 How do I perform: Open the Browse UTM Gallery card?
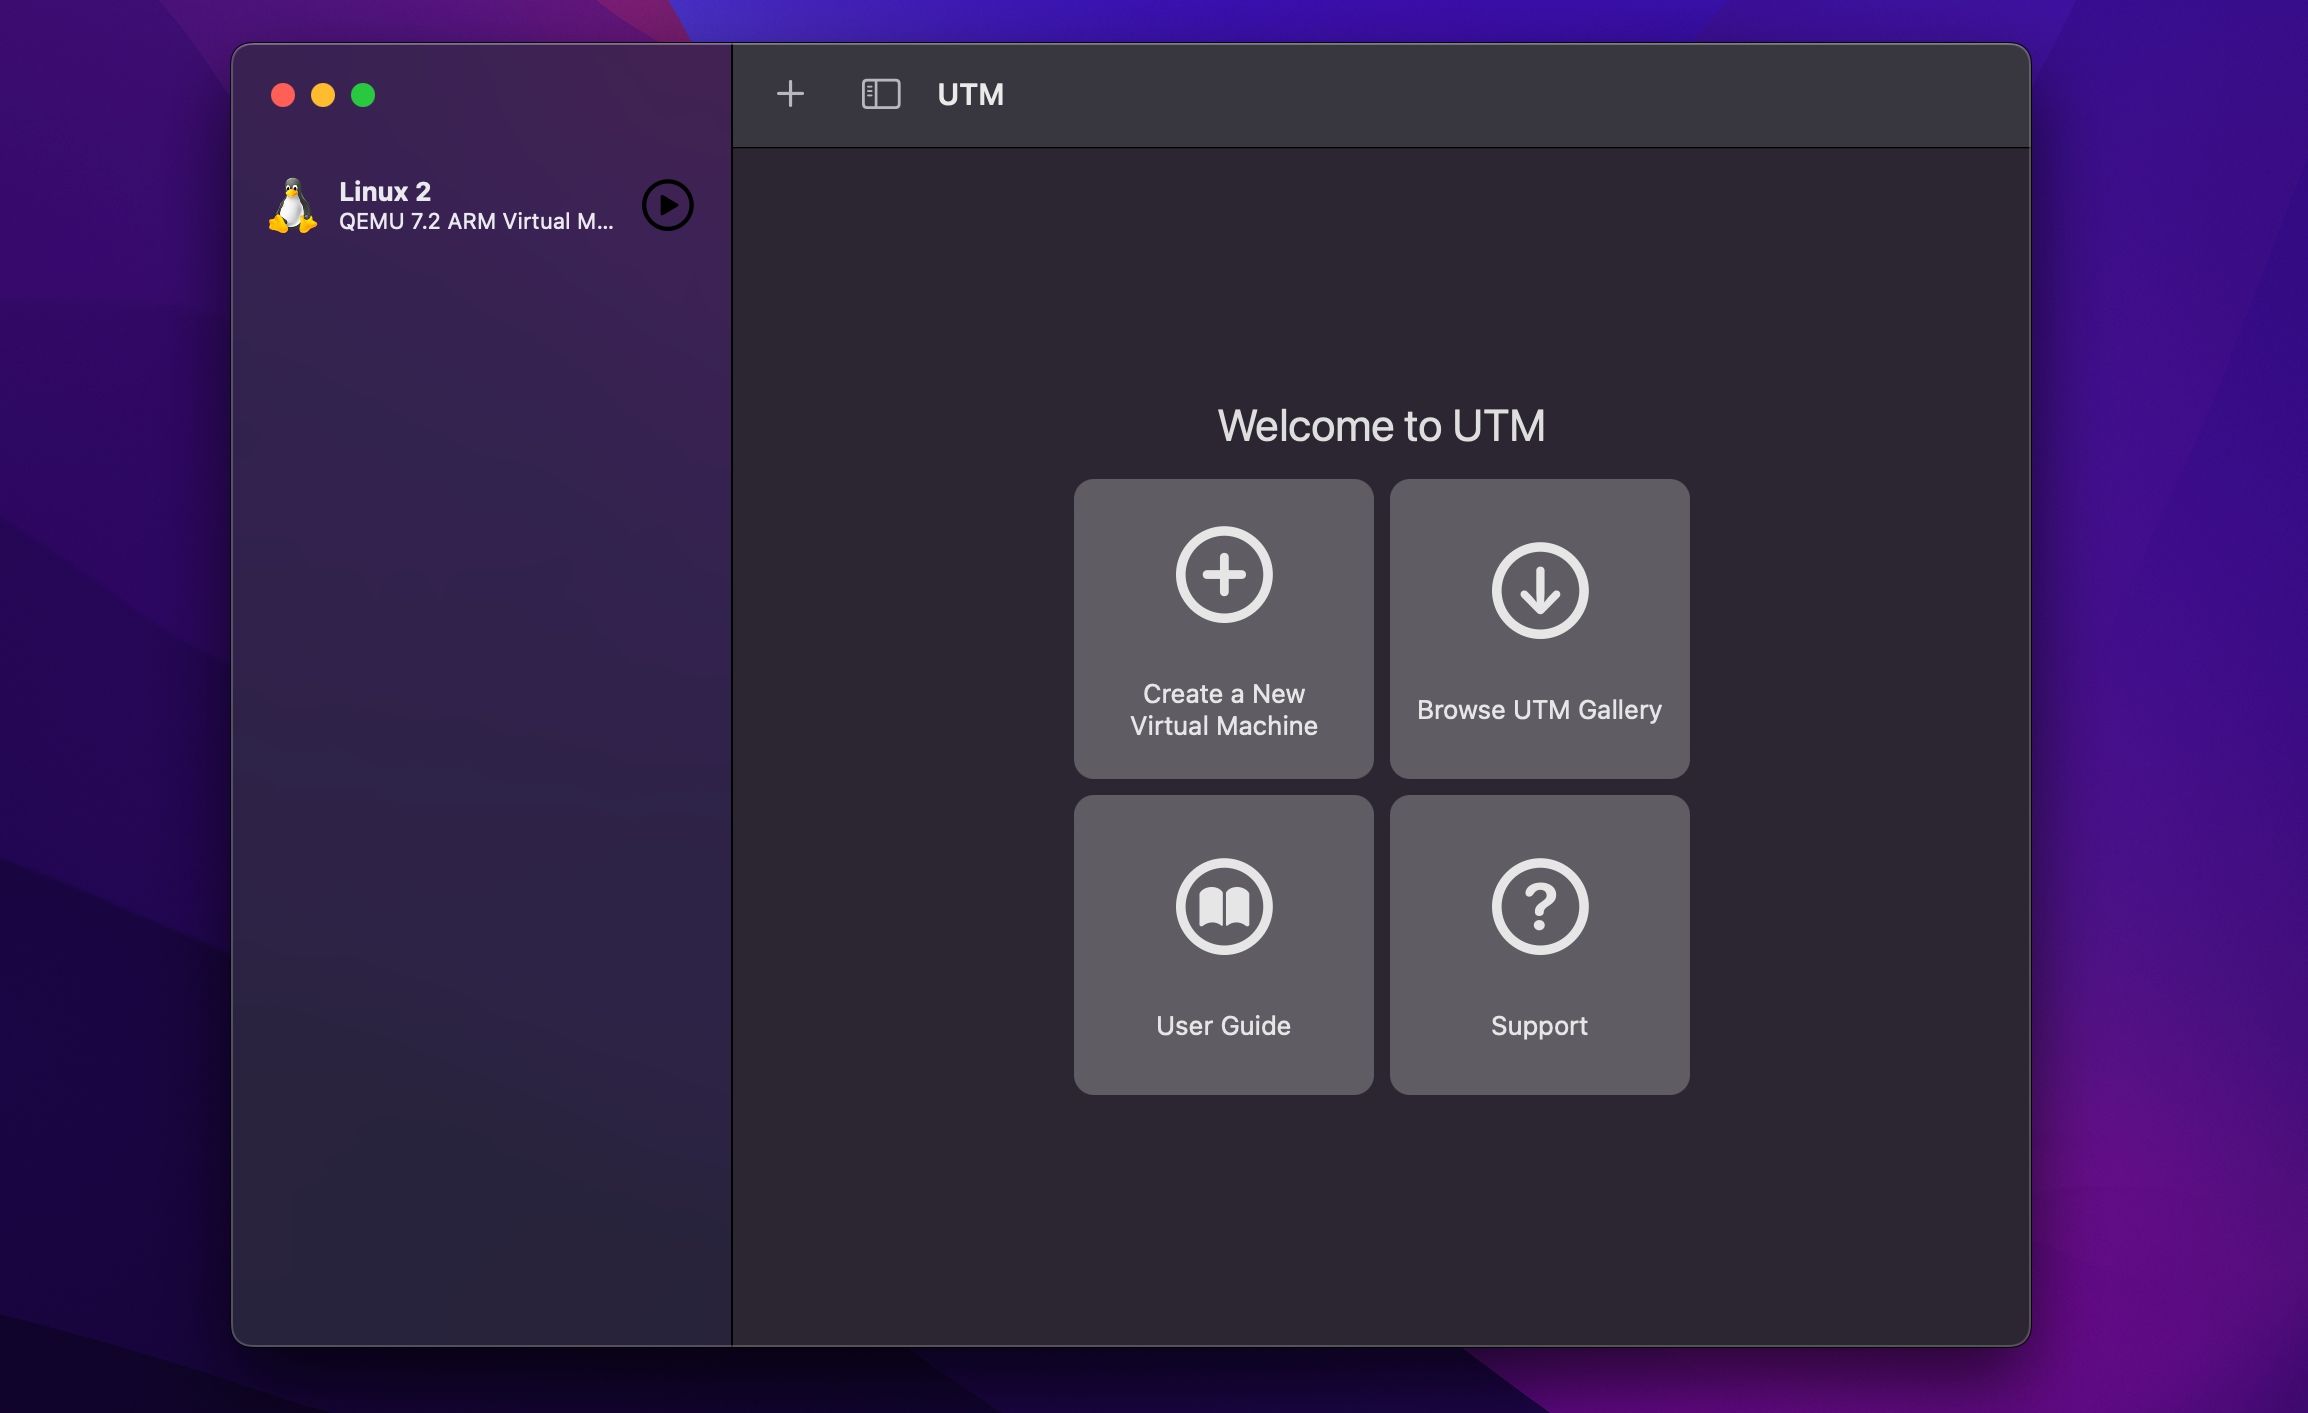1539,628
